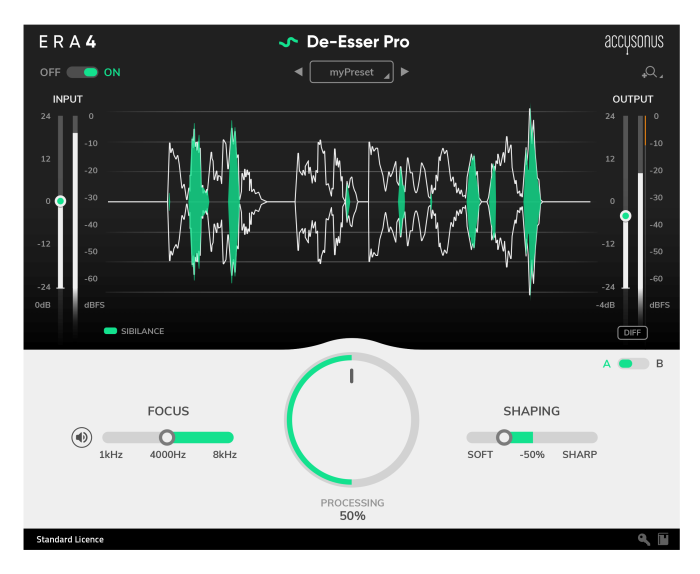700x574 pixels.
Task: Click the 4000Hz focus value
Action: (167, 455)
